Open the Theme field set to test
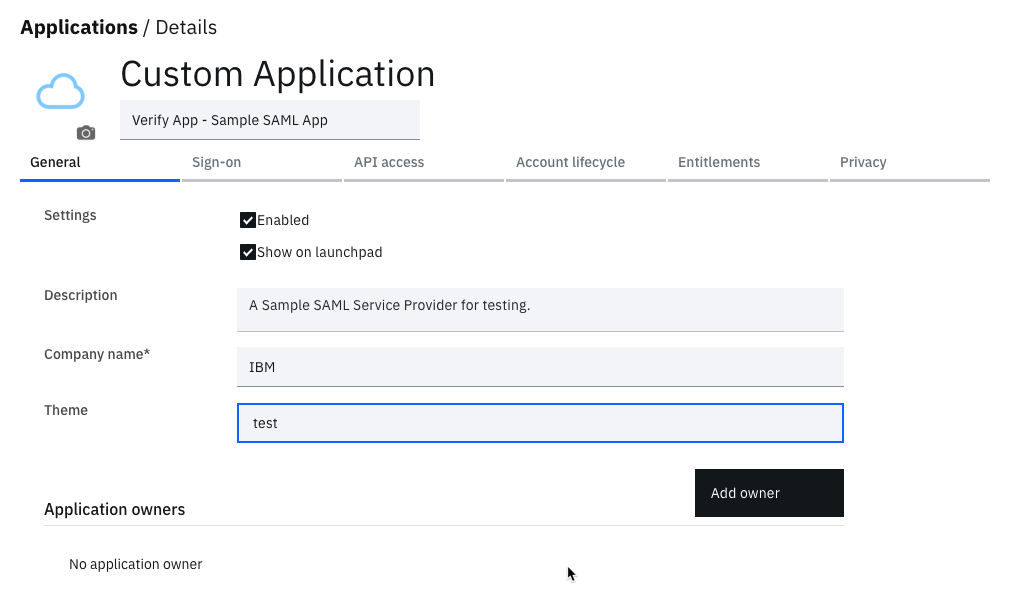Viewport: 1014px width, 592px height. (540, 423)
